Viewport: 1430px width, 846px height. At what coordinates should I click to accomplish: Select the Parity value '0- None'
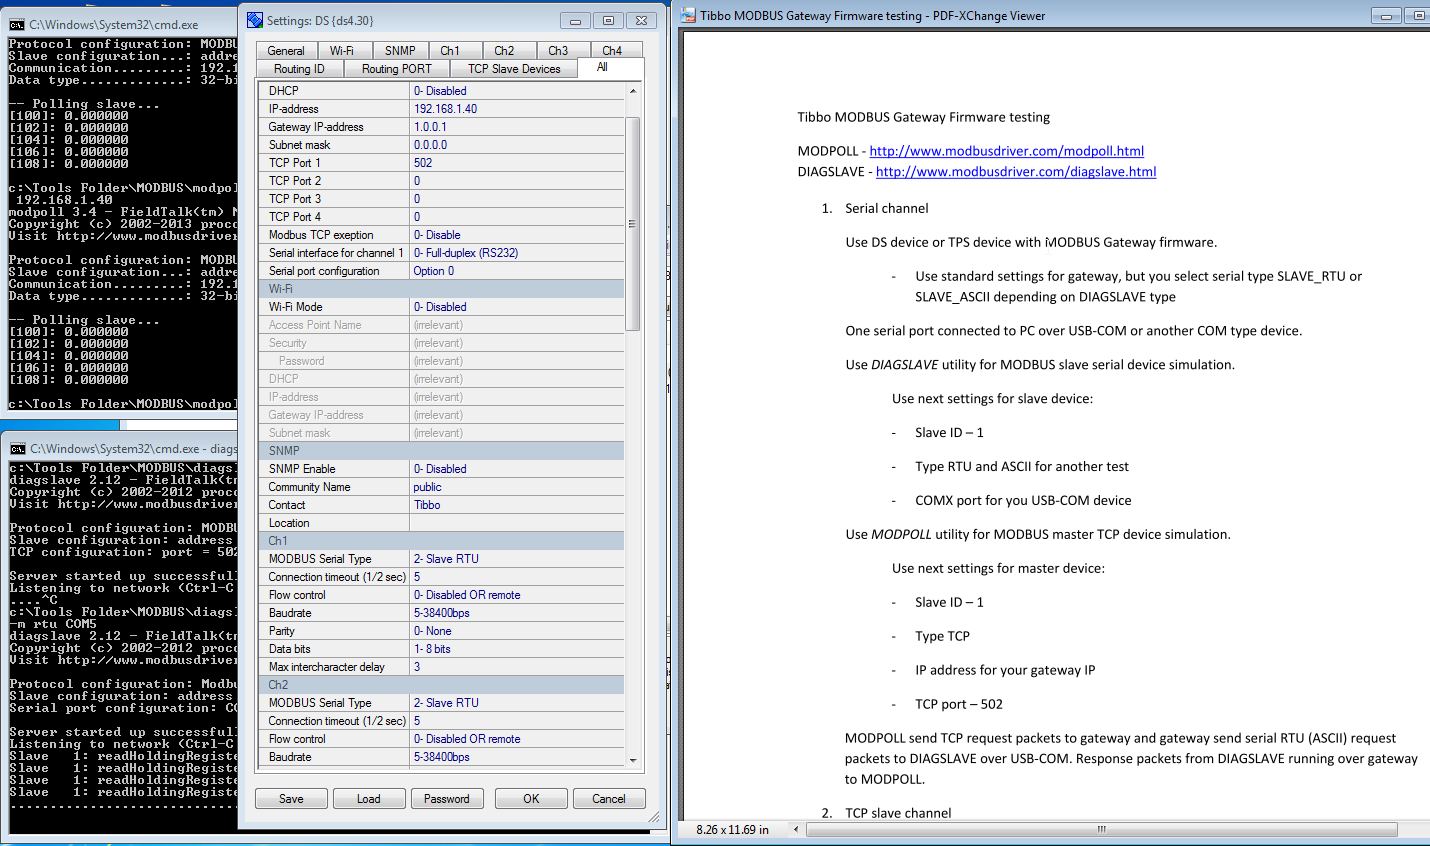[433, 631]
